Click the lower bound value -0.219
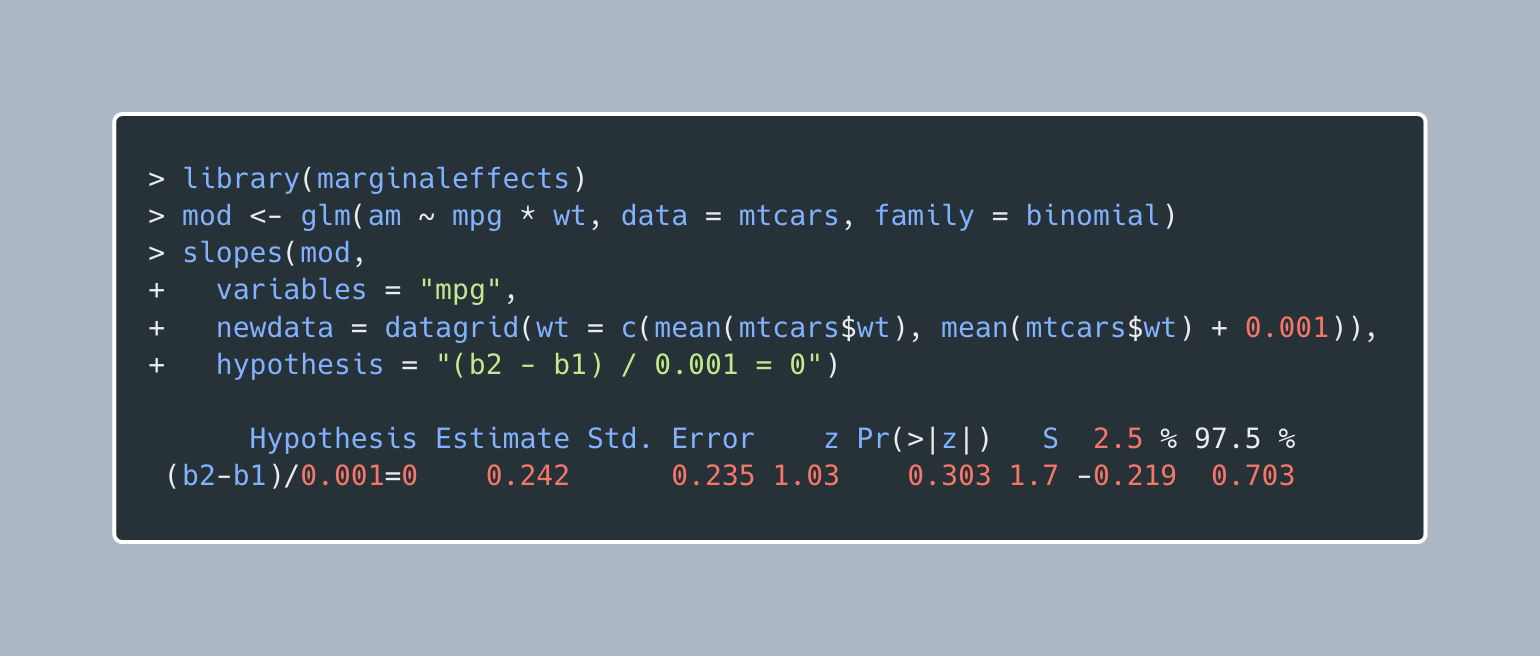Viewport: 1540px width, 656px height. 1126,476
